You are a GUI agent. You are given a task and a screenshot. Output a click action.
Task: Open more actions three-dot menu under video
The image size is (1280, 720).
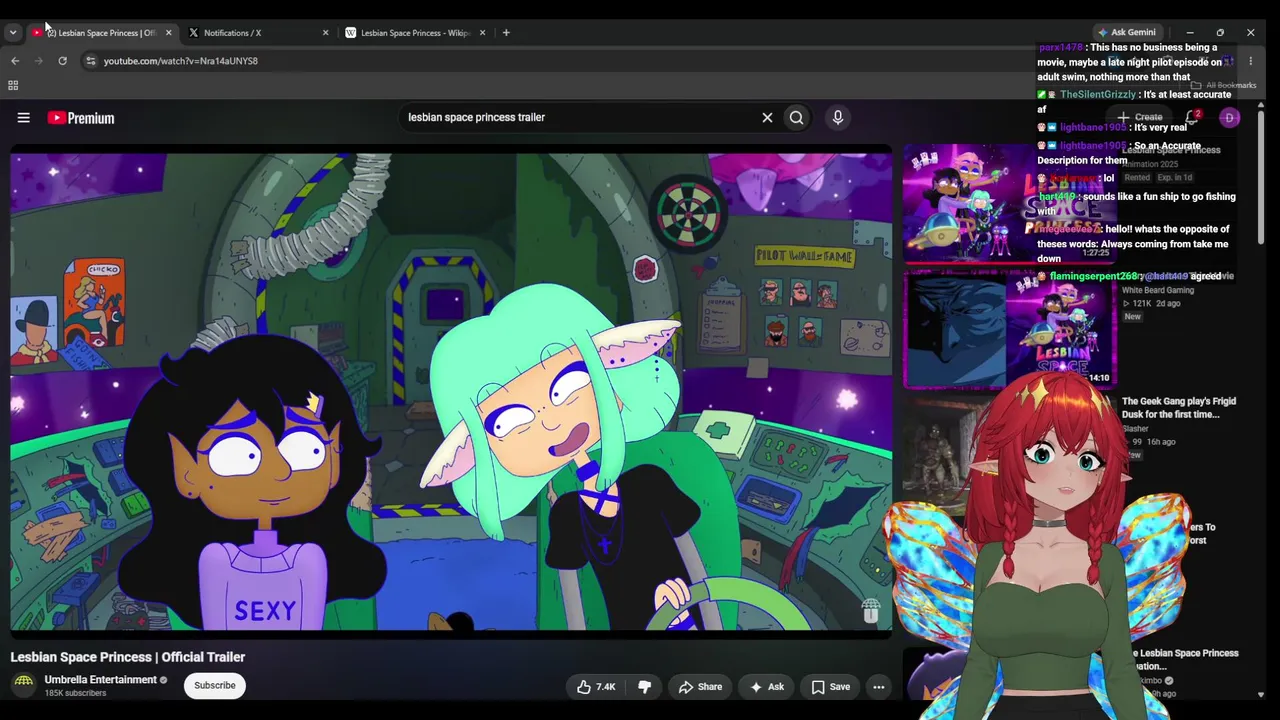pyautogui.click(x=878, y=687)
